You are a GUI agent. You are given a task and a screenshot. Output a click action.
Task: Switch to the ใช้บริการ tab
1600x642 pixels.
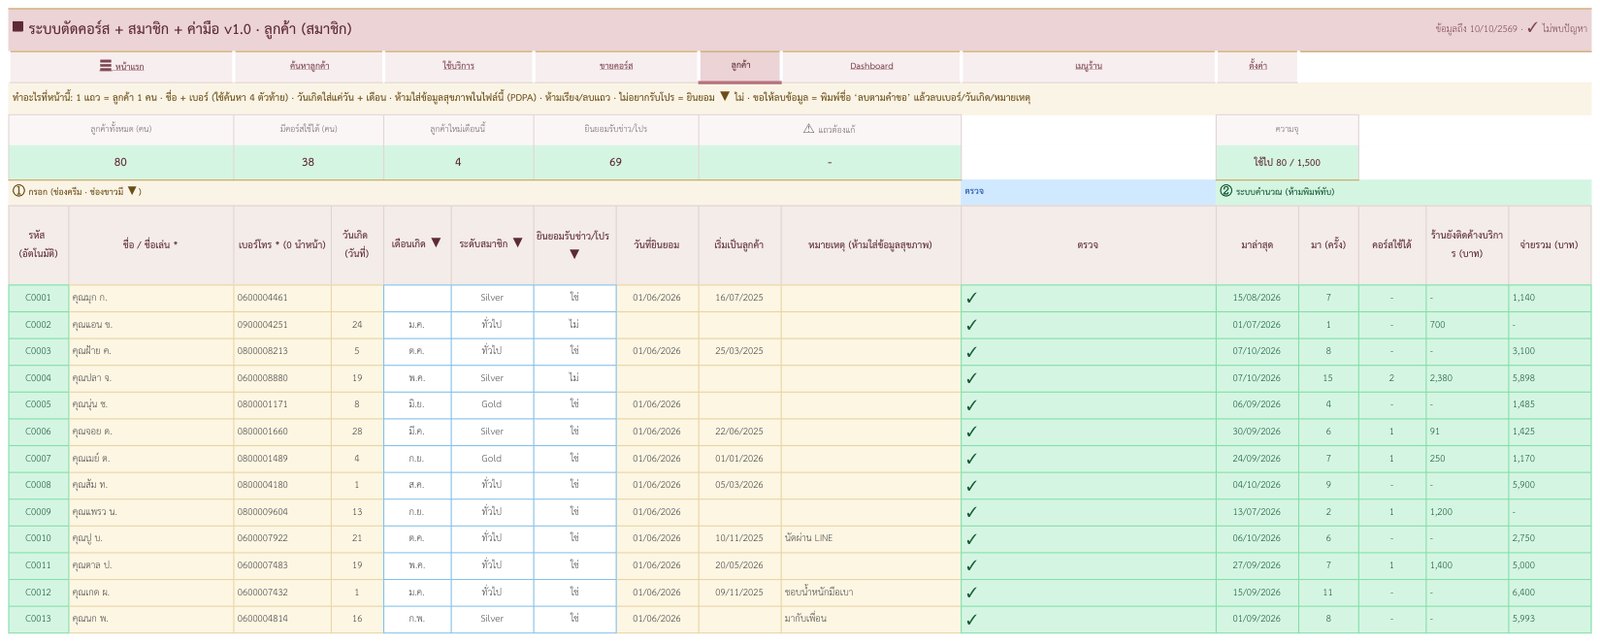pyautogui.click(x=458, y=66)
